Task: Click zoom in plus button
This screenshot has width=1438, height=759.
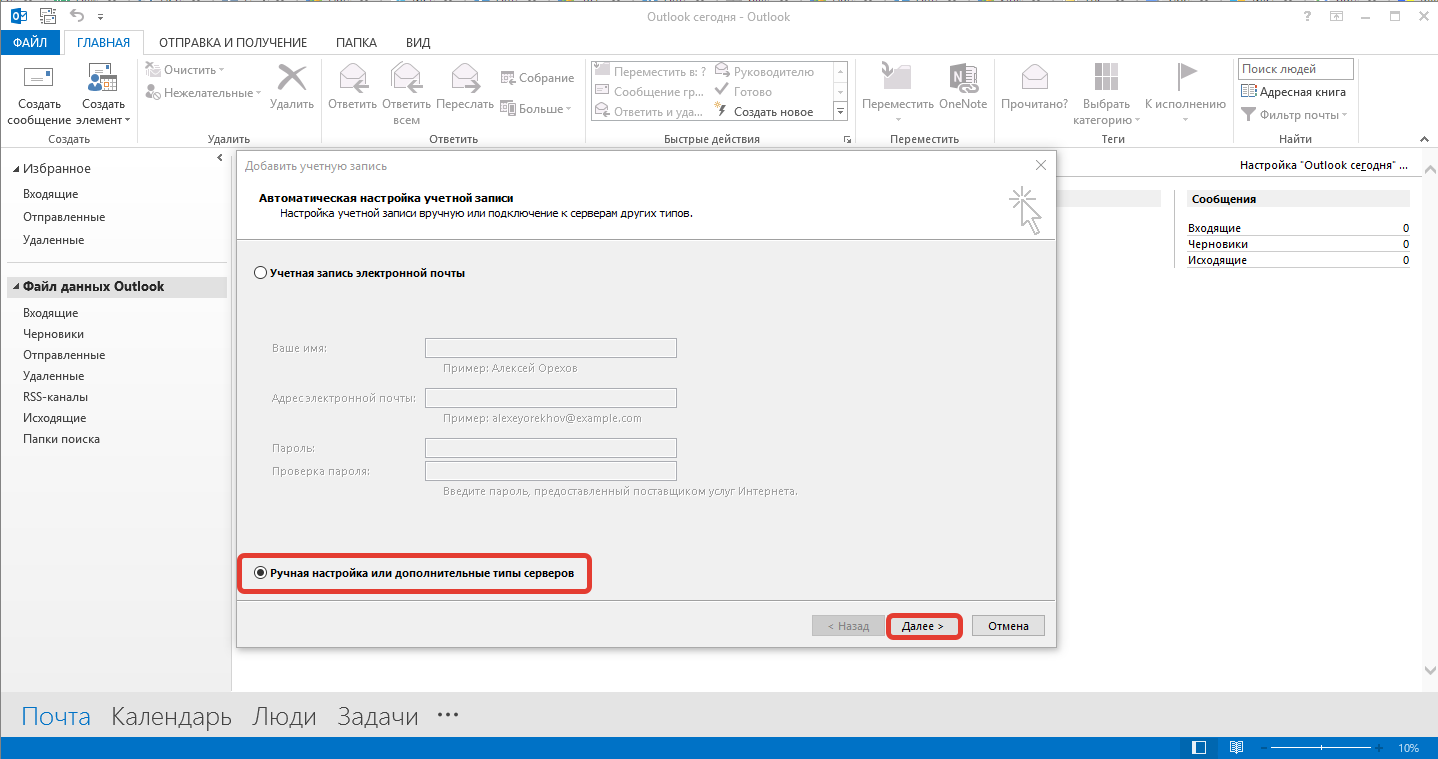Action: pyautogui.click(x=1379, y=748)
